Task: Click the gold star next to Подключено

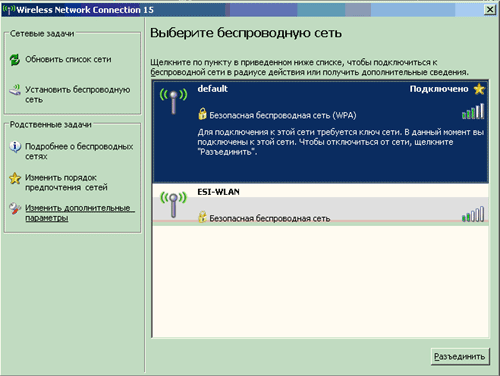Action: [x=479, y=89]
